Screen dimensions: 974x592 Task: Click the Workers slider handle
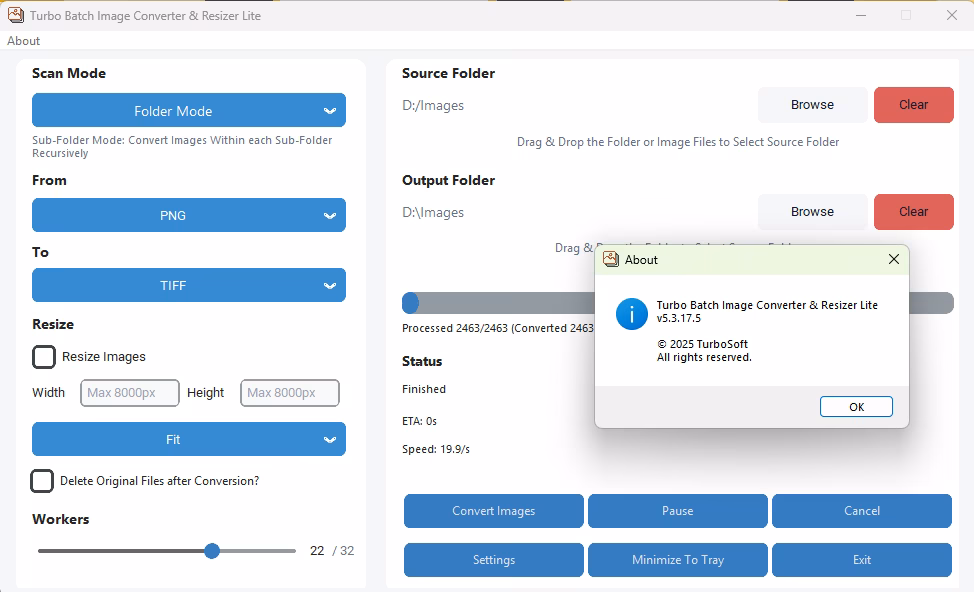[212, 551]
